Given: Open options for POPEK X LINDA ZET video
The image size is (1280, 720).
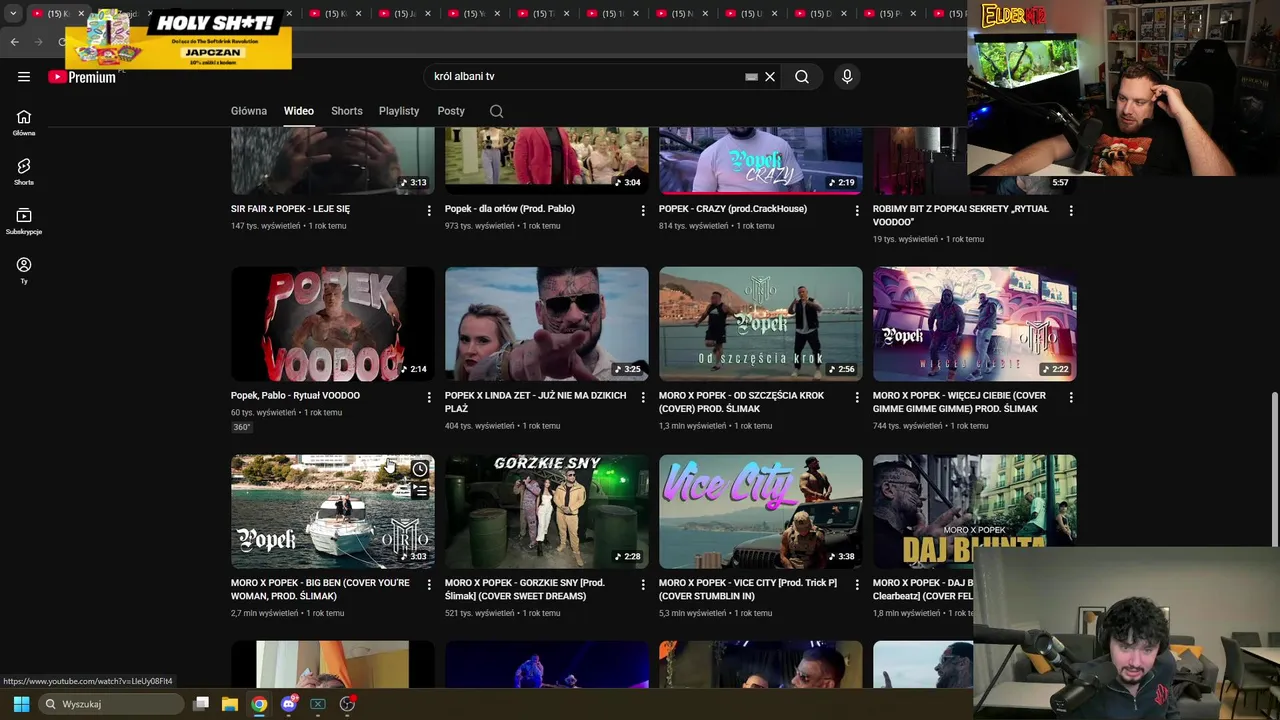Looking at the screenshot, I should pos(643,397).
